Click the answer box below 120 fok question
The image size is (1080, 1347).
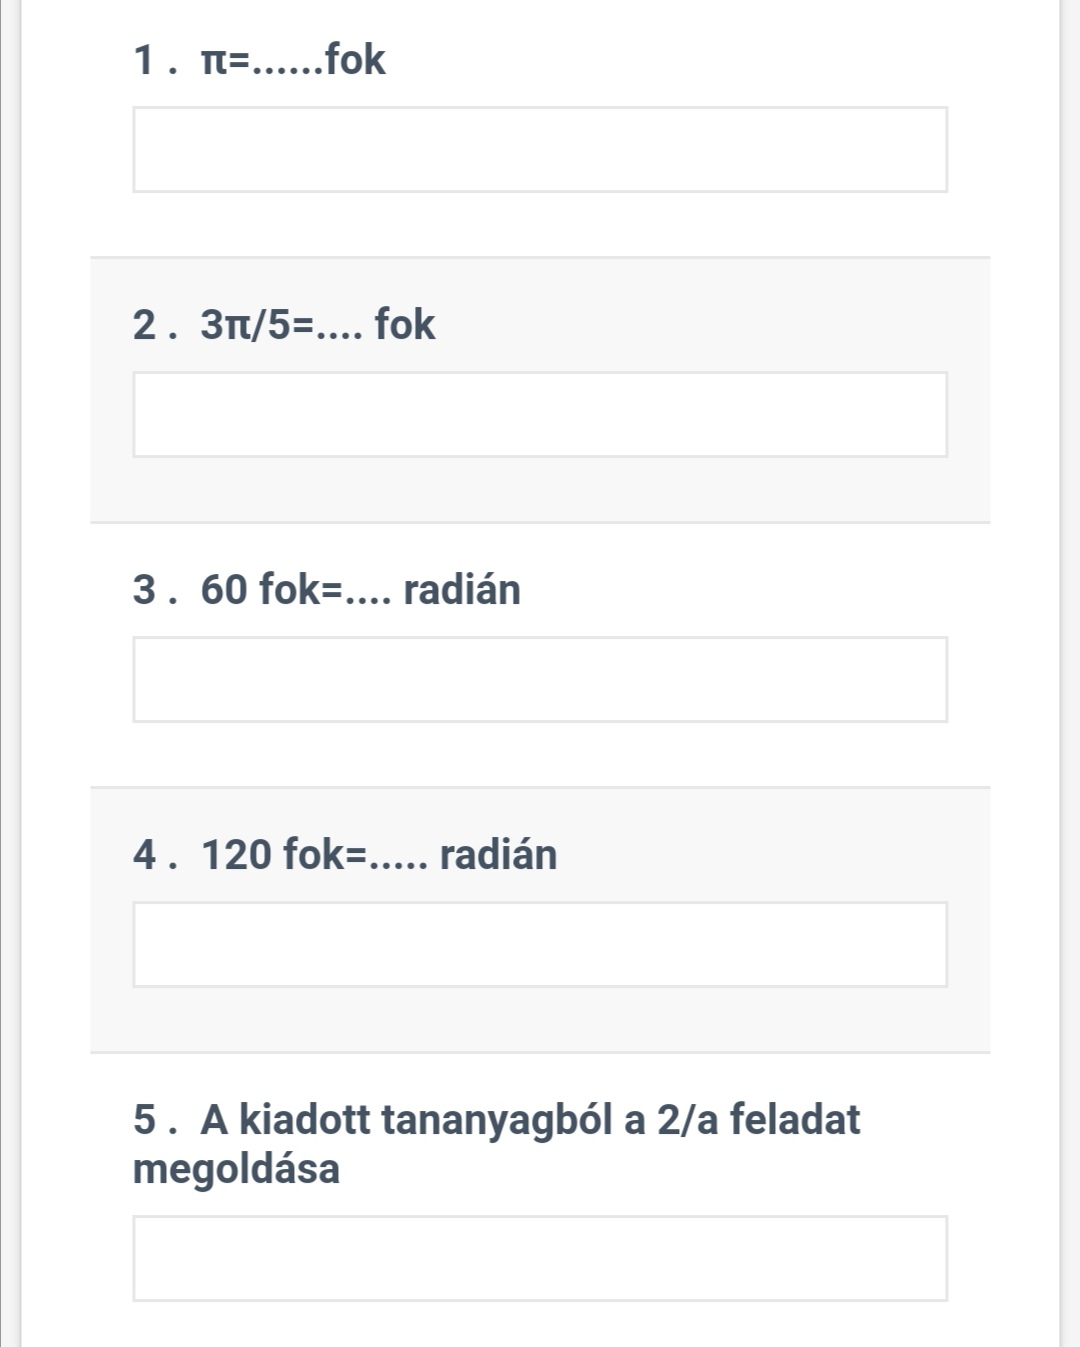(x=540, y=945)
